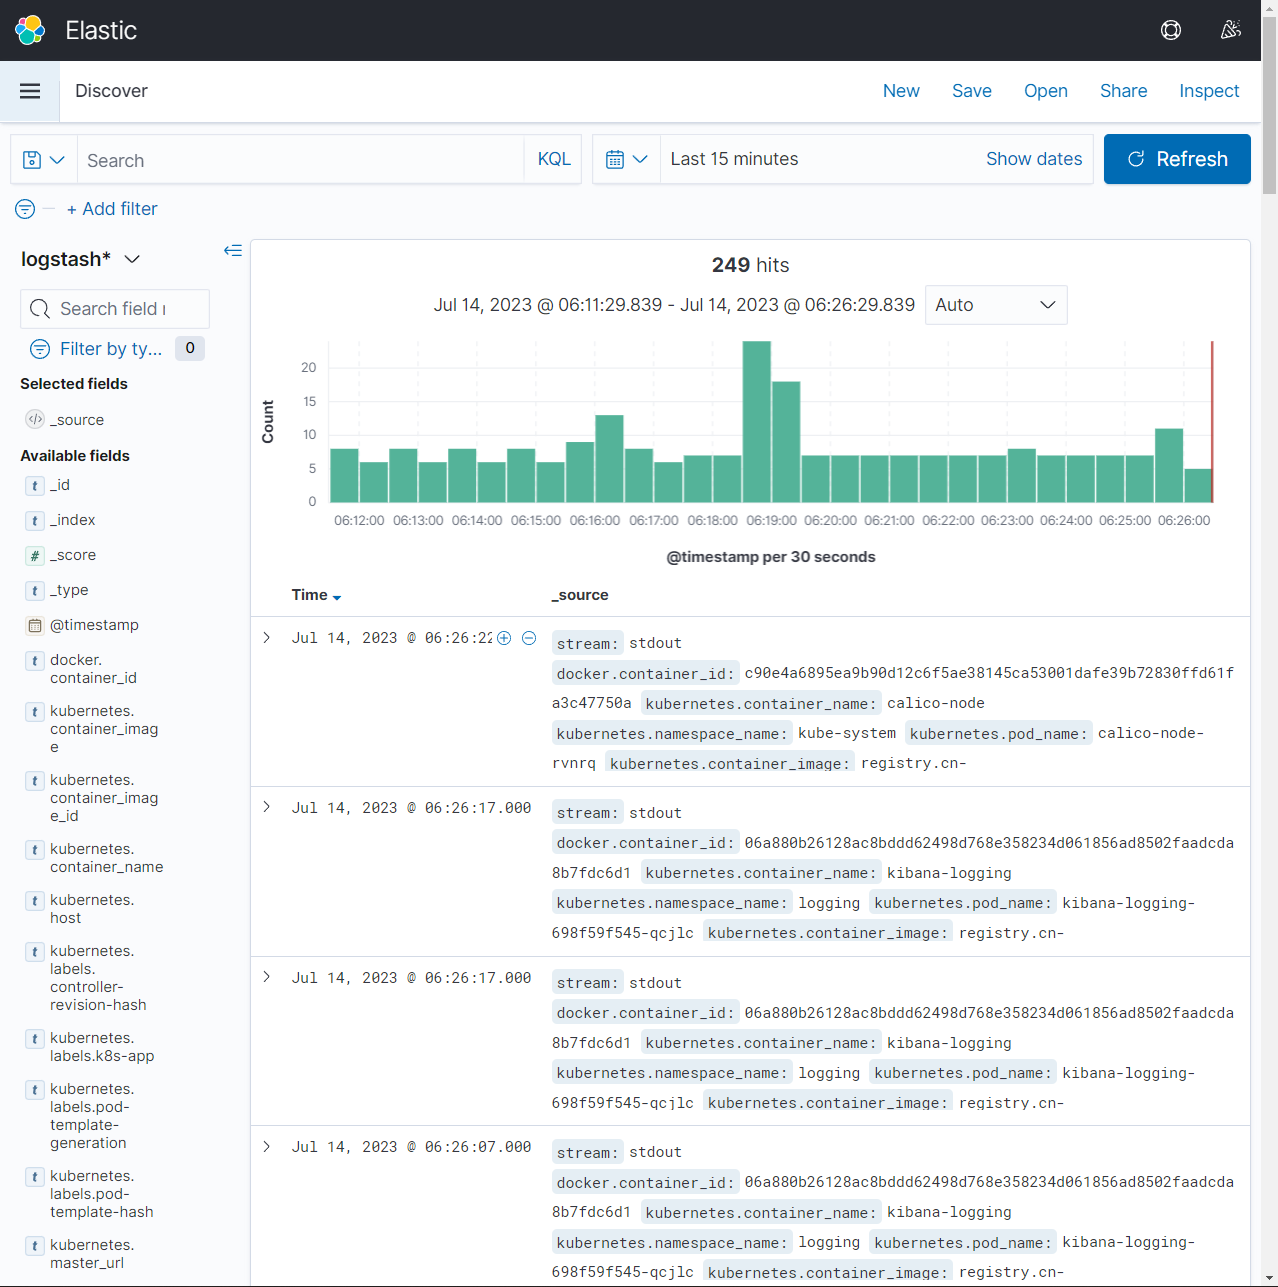Click the Show dates link
The width and height of the screenshot is (1278, 1287).
[x=1034, y=159]
